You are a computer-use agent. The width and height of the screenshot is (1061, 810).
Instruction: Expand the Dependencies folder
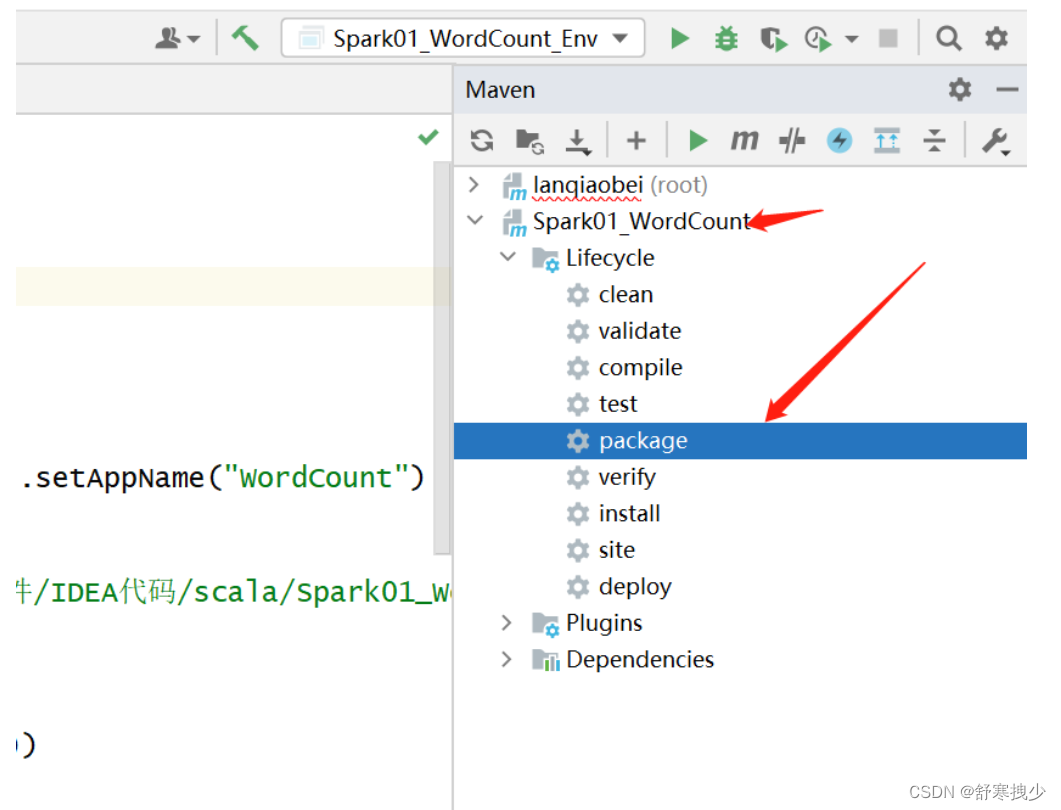506,659
